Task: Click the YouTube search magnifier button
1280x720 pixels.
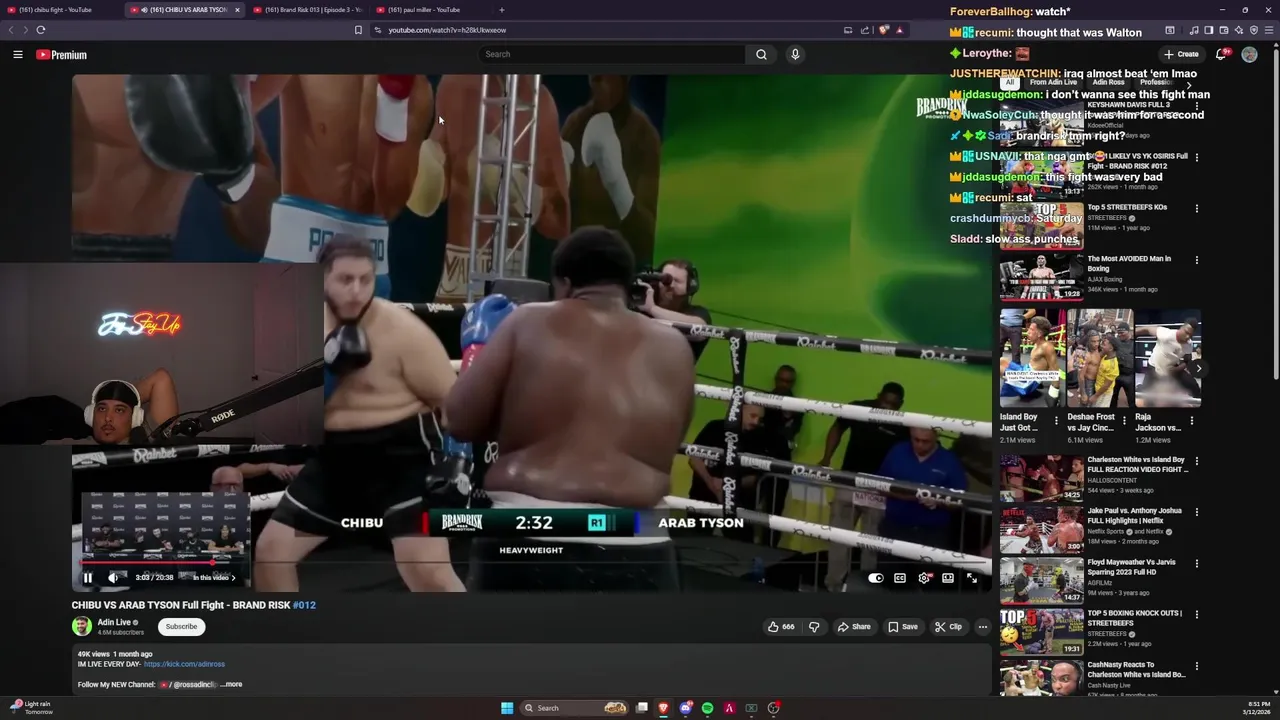Action: (761, 55)
